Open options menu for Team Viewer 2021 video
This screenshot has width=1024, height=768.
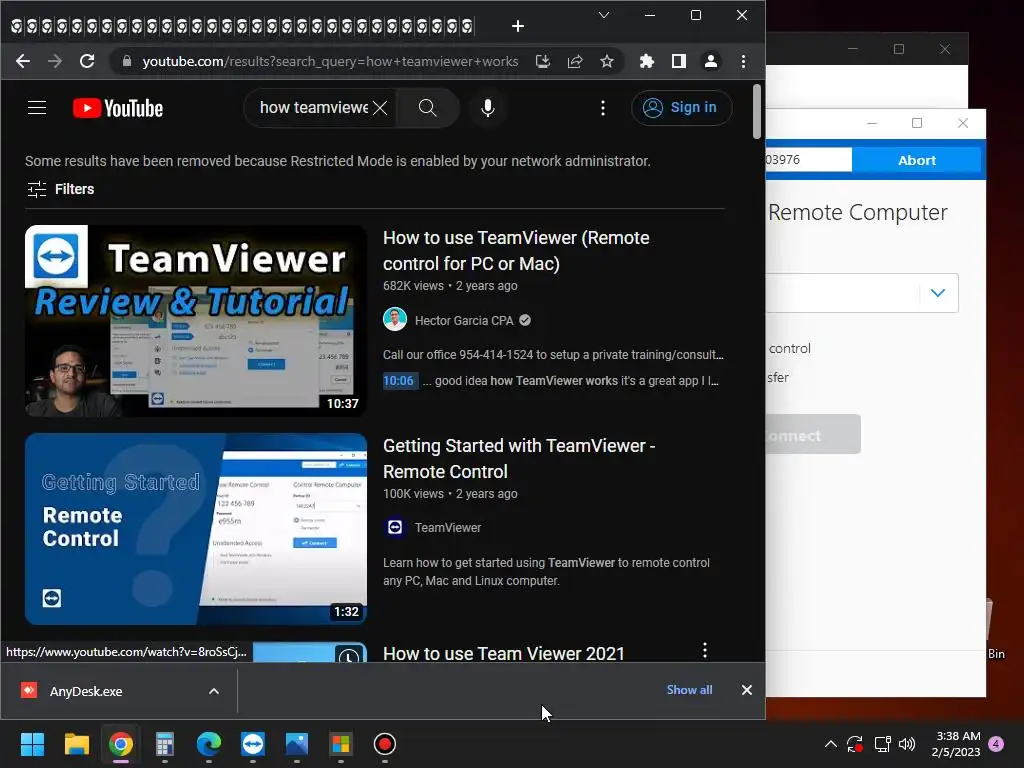tap(705, 650)
